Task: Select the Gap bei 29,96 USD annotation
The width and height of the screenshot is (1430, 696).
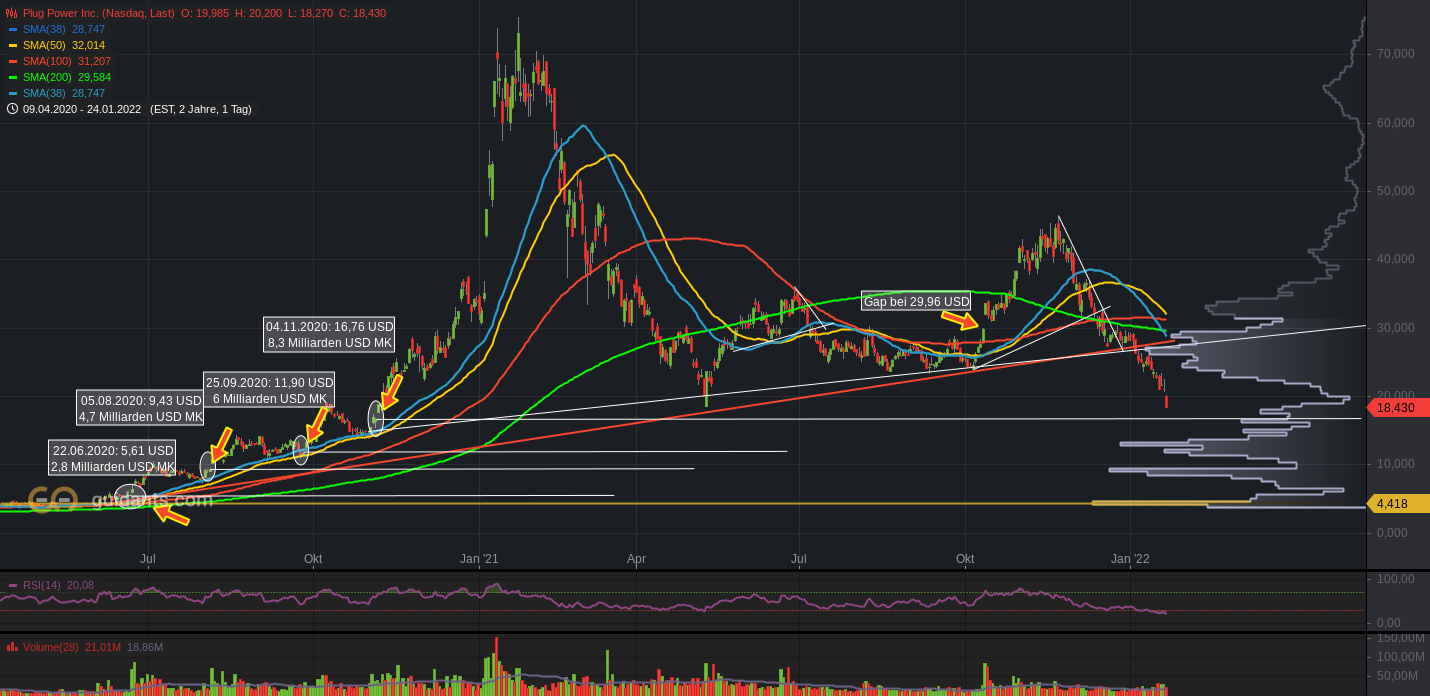Action: click(917, 301)
